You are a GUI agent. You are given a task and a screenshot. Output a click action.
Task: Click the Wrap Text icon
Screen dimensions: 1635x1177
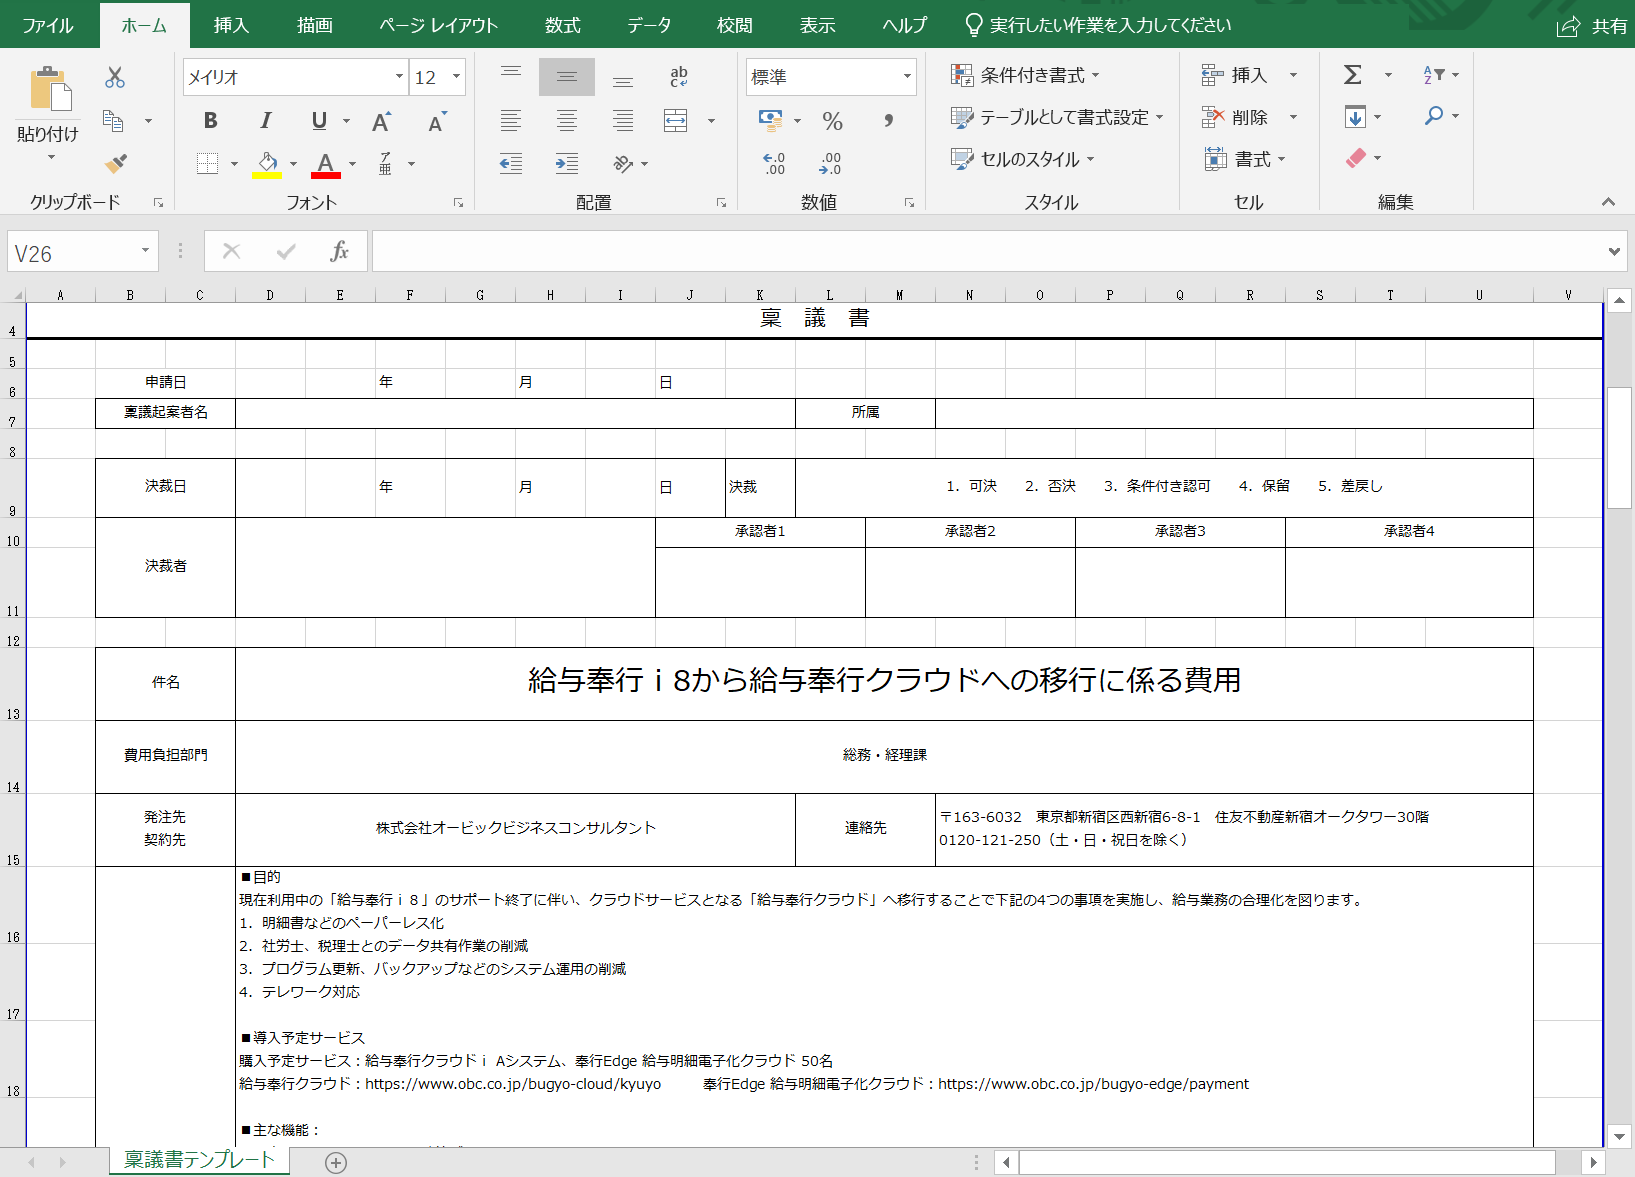(x=679, y=77)
